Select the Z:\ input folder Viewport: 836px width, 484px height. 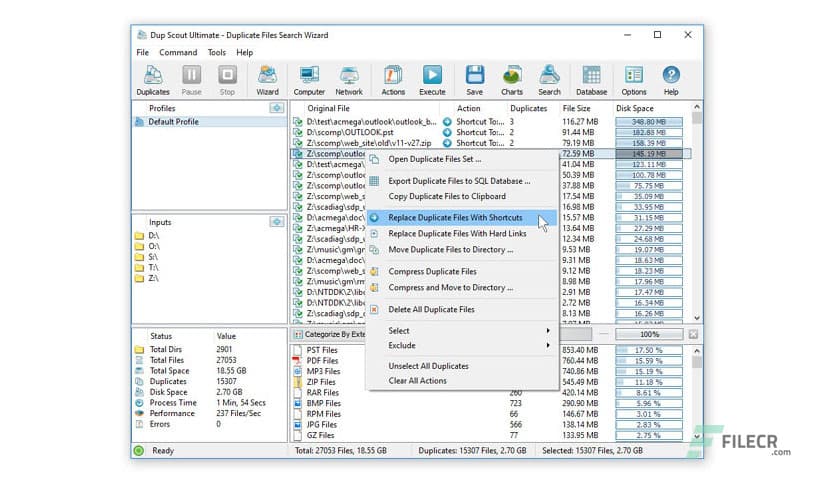[x=154, y=278]
